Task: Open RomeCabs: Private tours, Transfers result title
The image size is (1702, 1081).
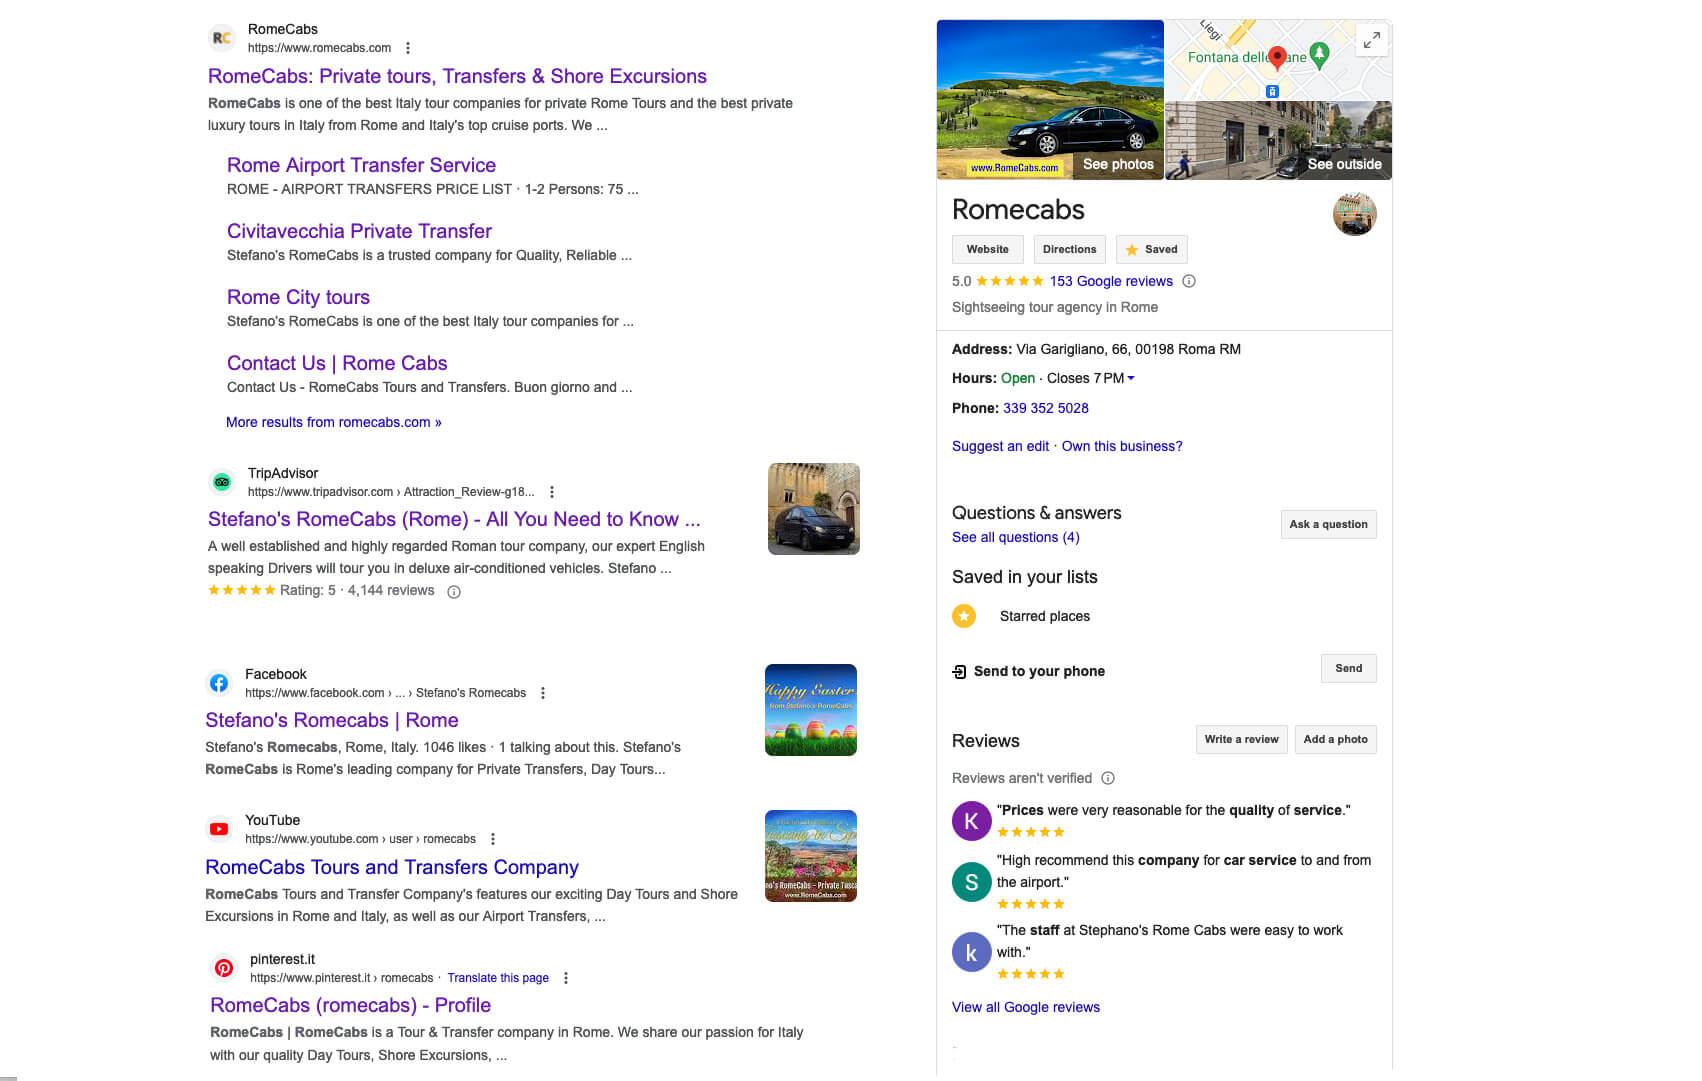Action: (x=457, y=76)
